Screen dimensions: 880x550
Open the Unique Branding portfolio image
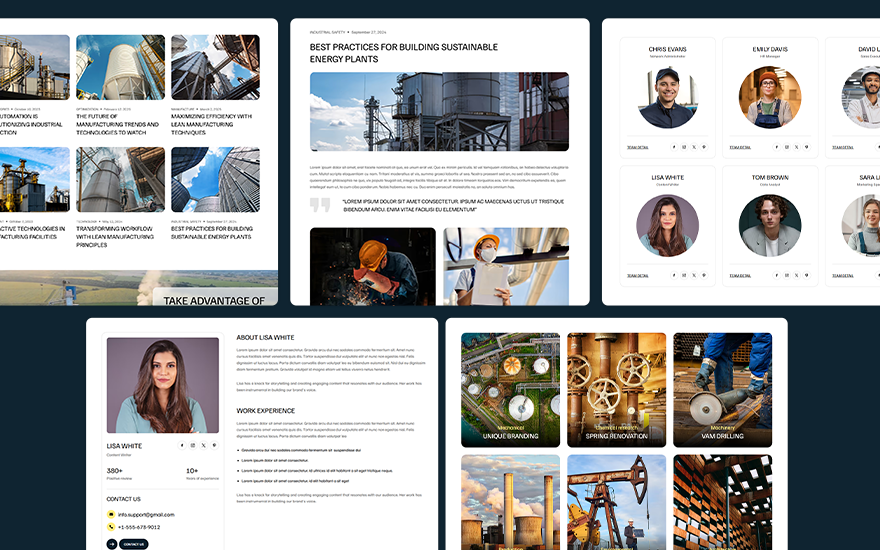[x=510, y=390]
